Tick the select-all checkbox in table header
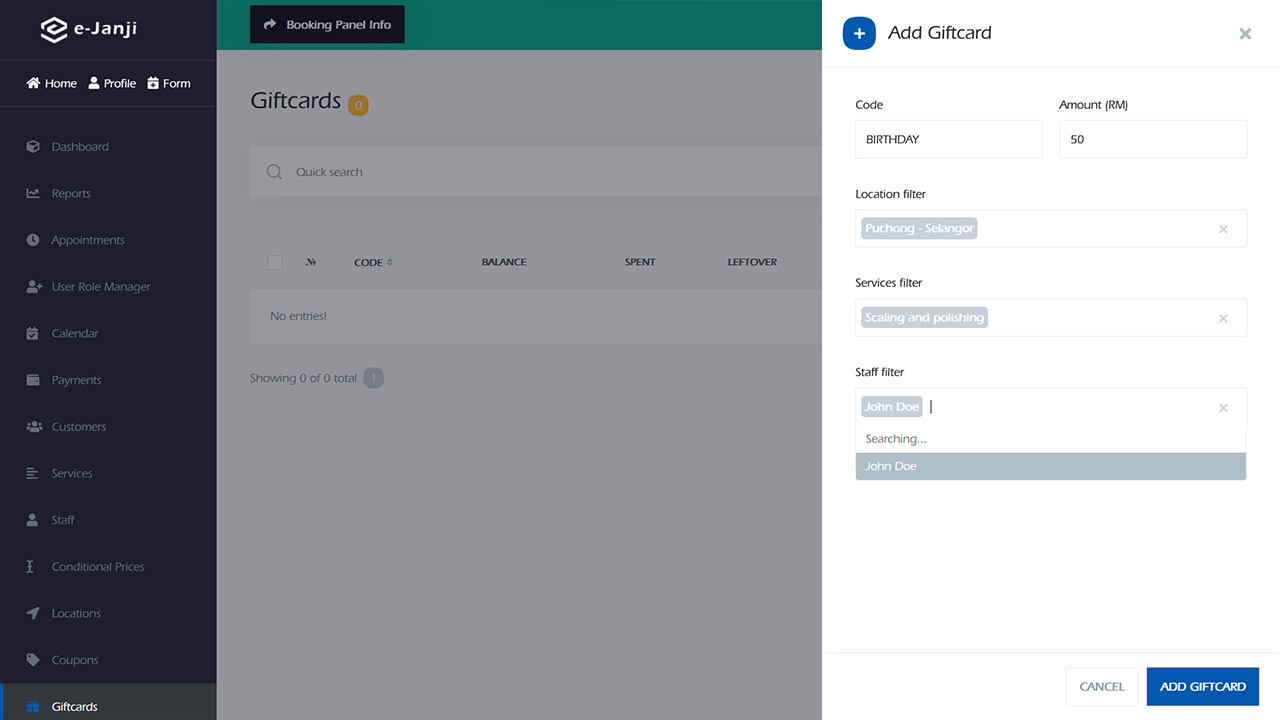The image size is (1280, 720). click(x=275, y=262)
